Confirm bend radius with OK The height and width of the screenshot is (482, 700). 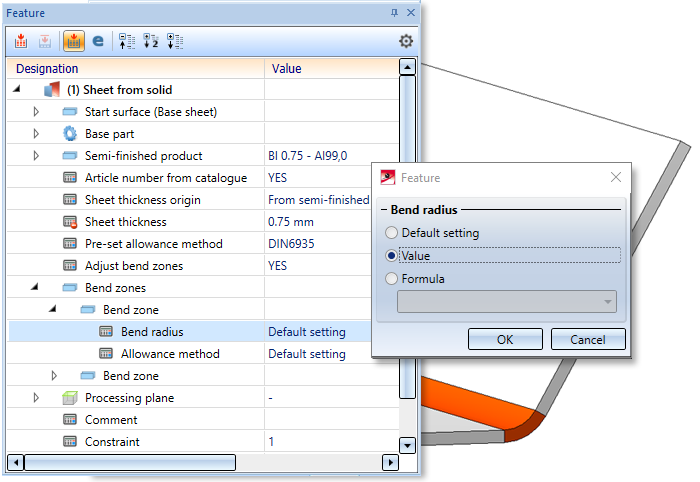click(505, 340)
